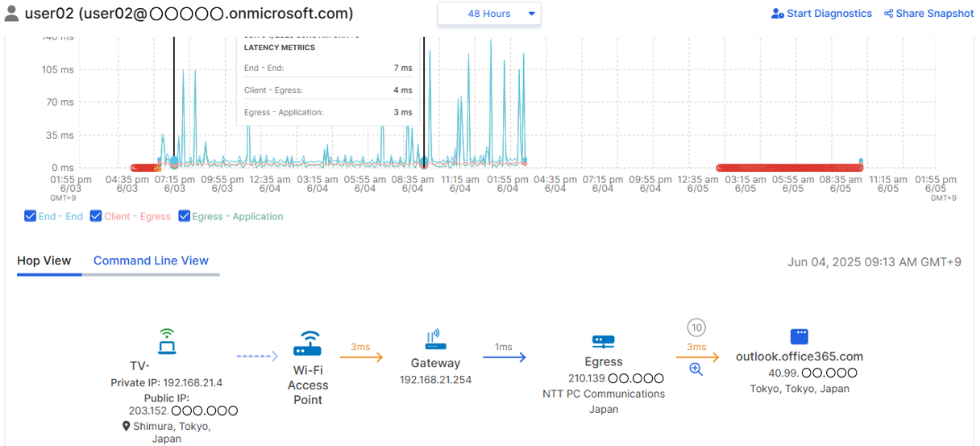This screenshot has height=446, width=980.
Task: Click the Share Snapshot share icon
Action: (888, 13)
